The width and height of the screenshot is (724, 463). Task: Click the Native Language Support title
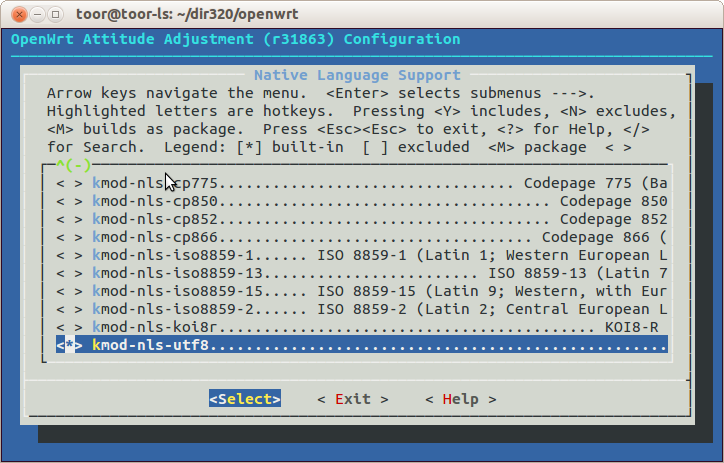click(357, 75)
